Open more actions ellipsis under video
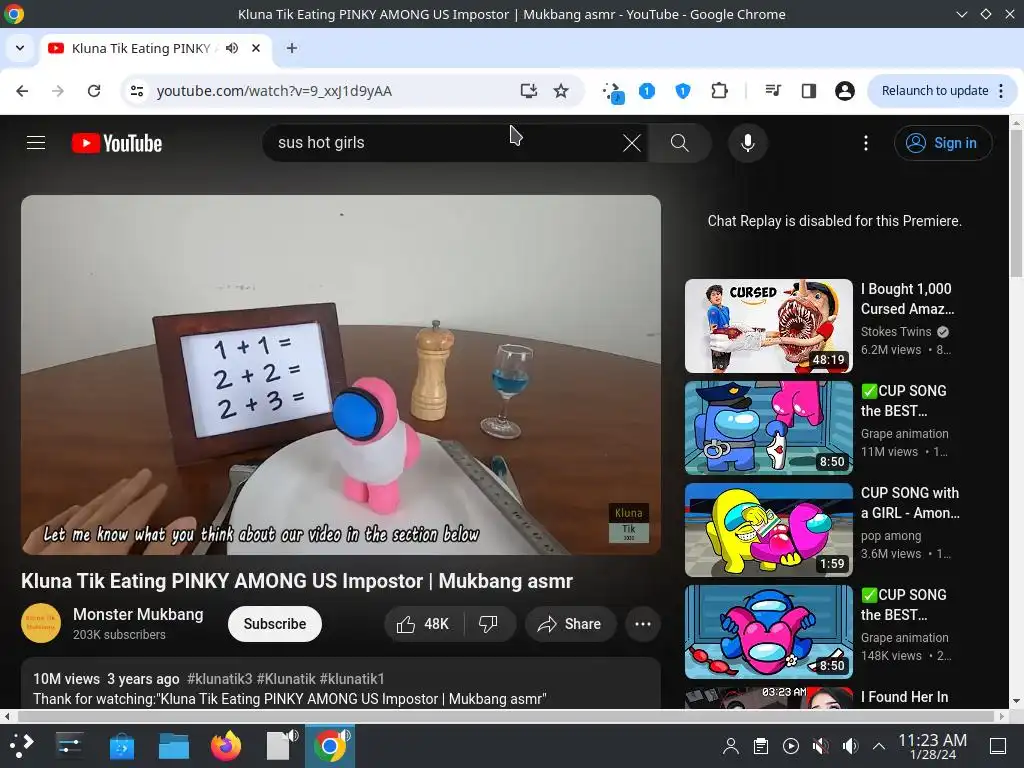1024x768 pixels. (x=643, y=624)
